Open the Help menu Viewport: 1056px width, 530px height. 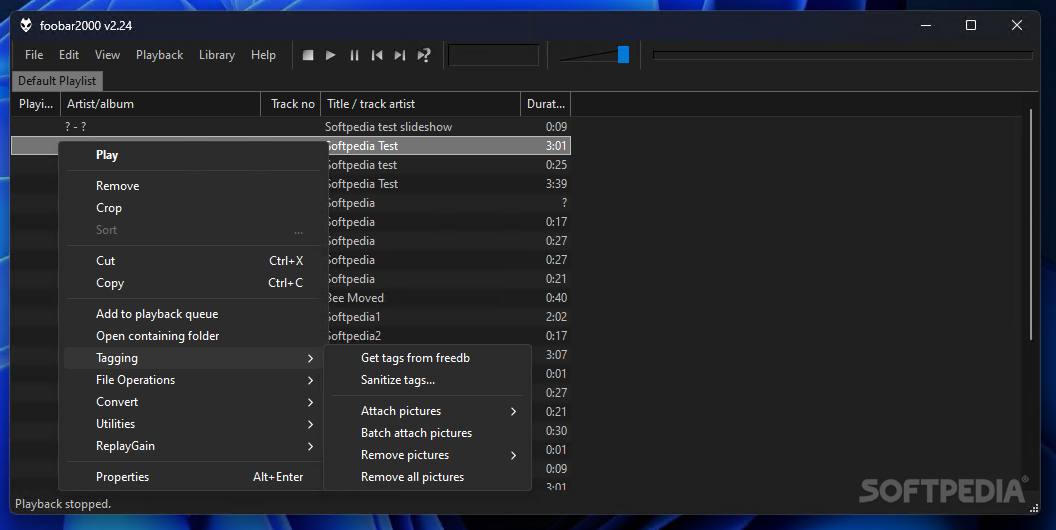pos(263,55)
